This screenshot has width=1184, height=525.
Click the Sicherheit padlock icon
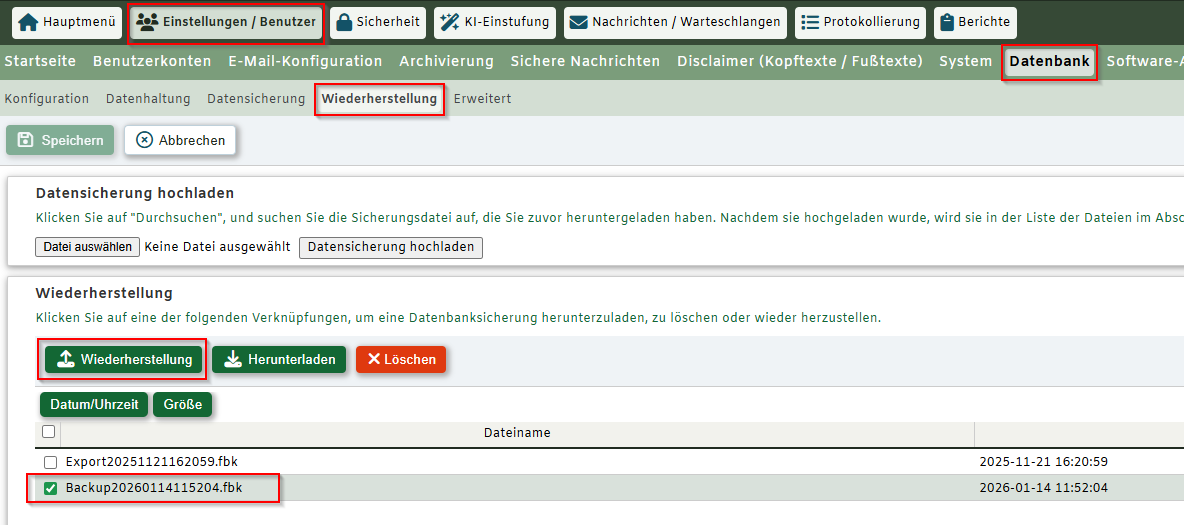(x=343, y=22)
